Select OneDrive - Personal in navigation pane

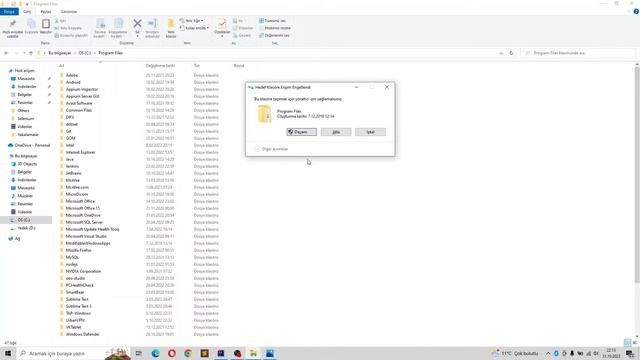(x=32, y=145)
